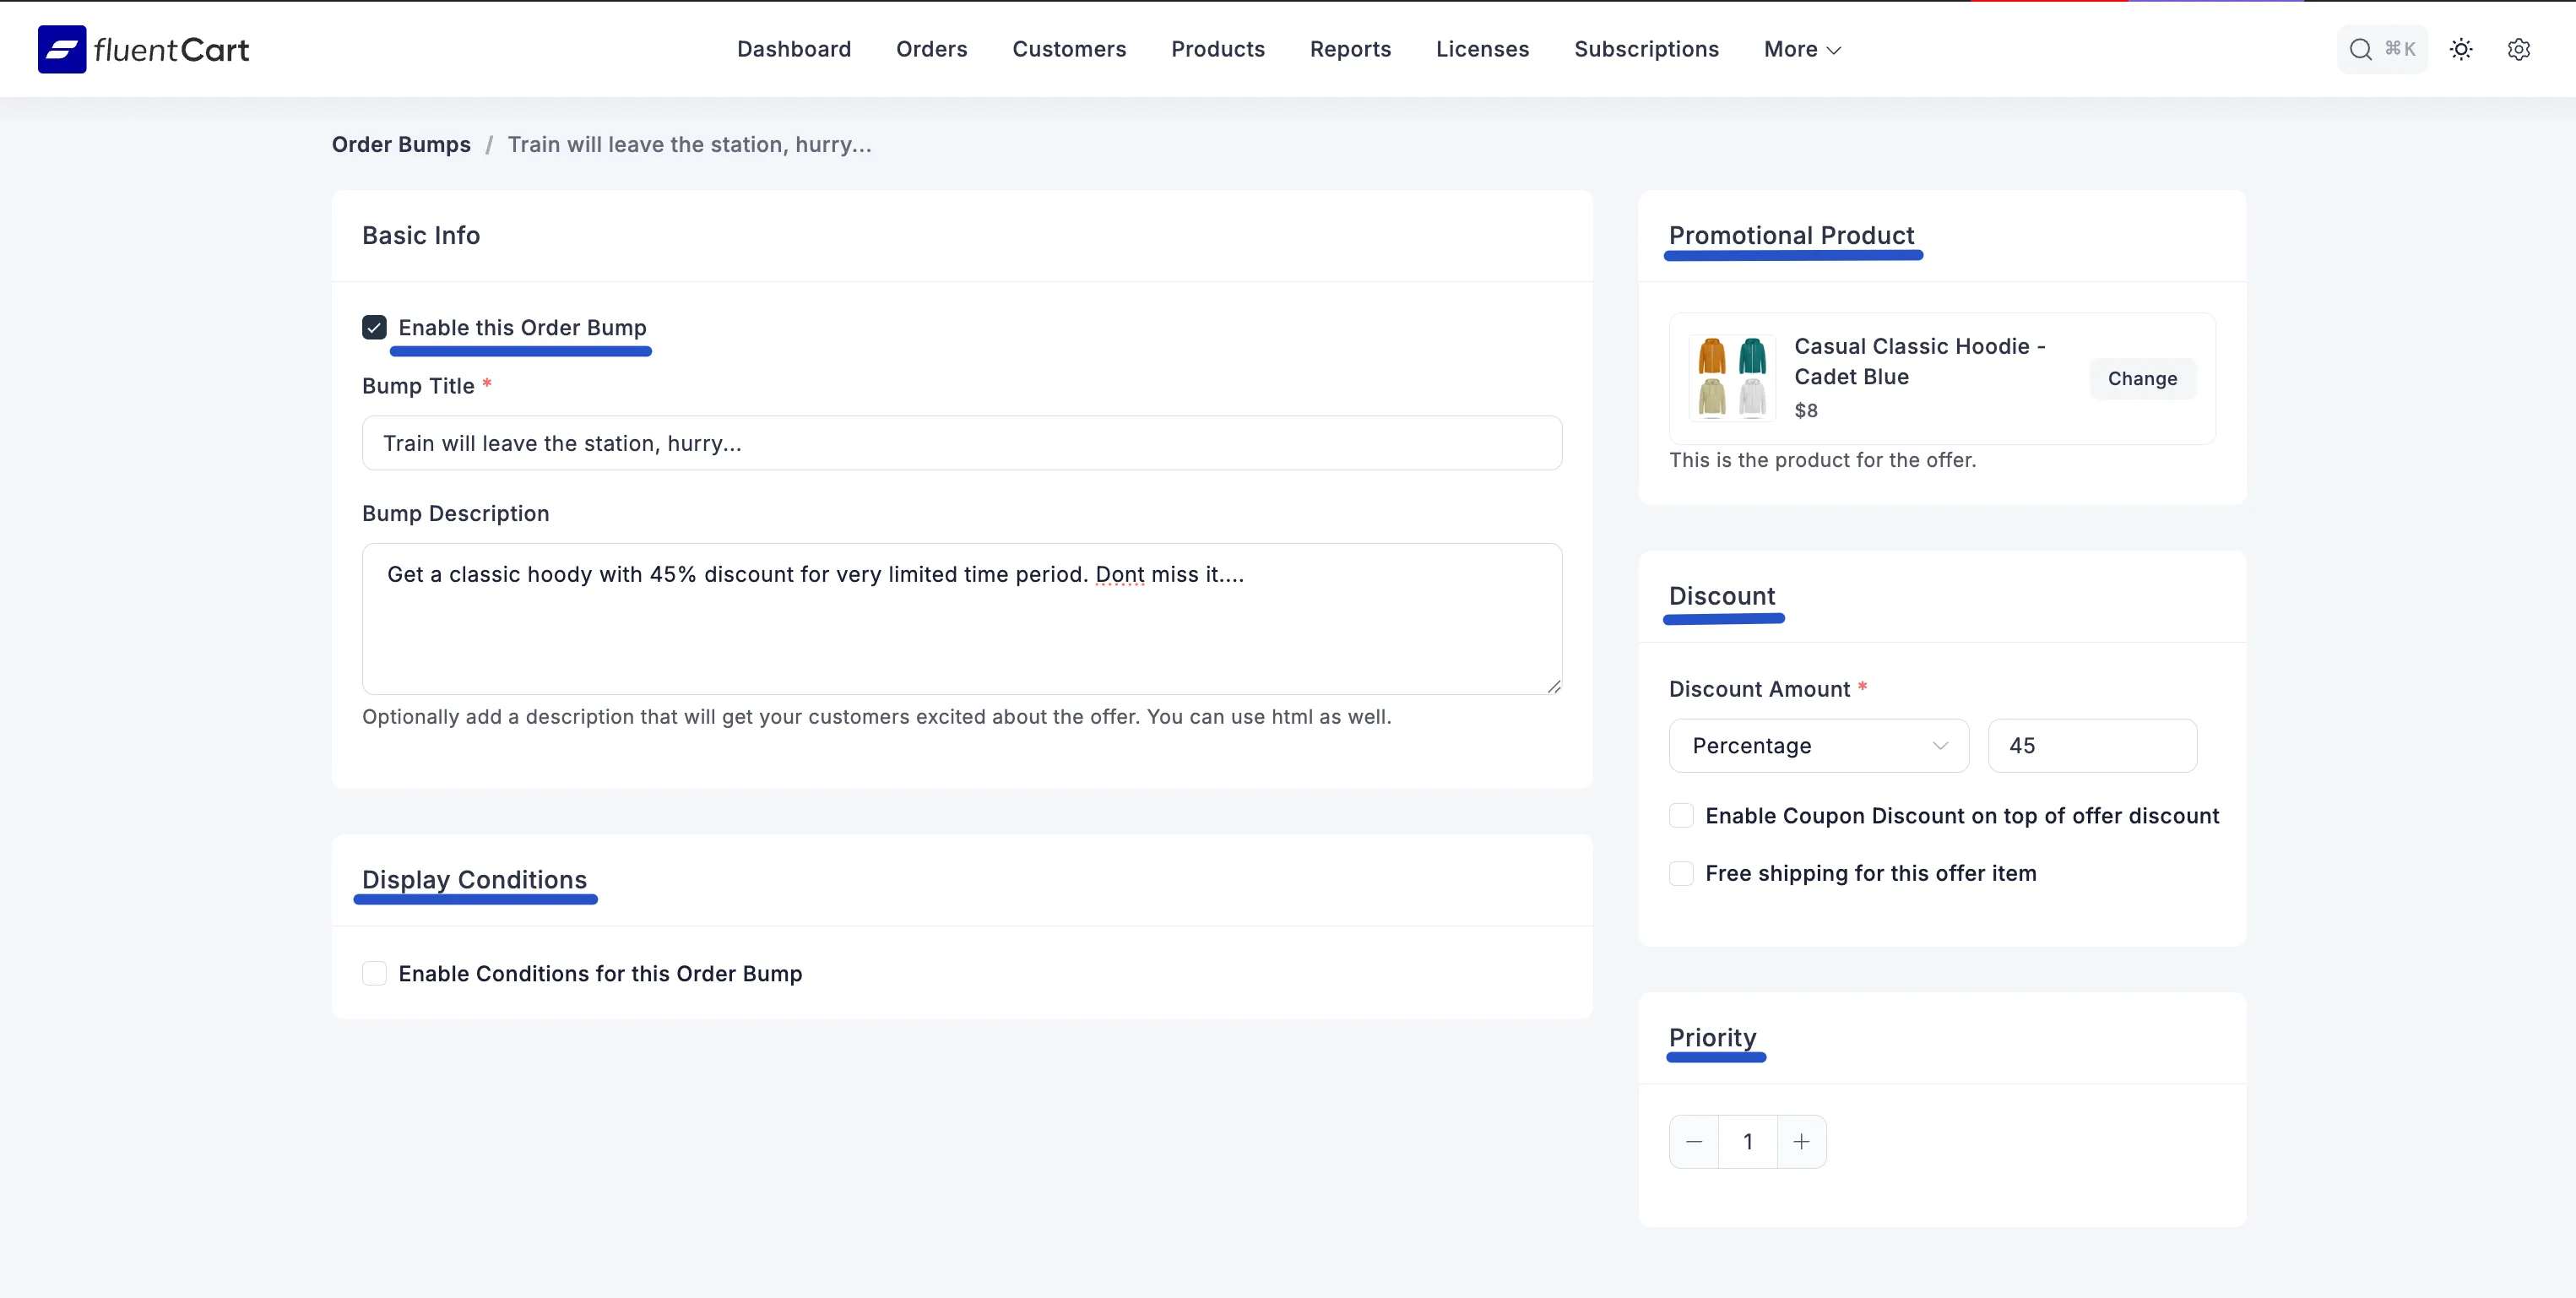Click the Bump Title input field
Screen dimensions: 2576x1298
click(961, 443)
